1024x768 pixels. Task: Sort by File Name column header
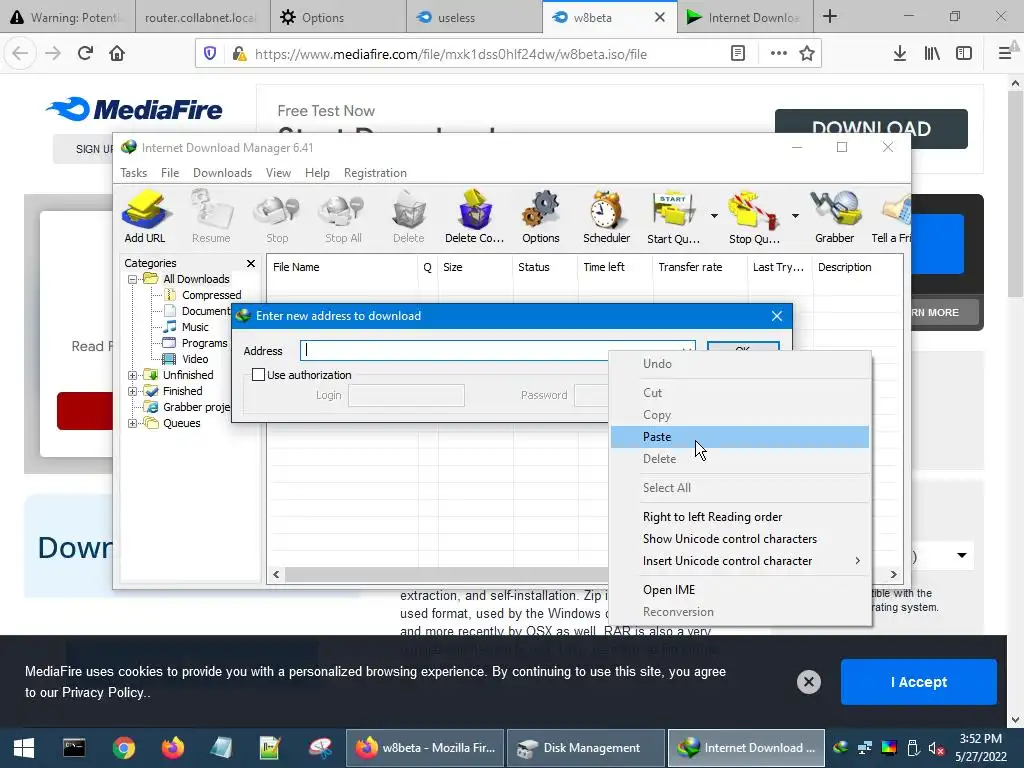click(342, 267)
